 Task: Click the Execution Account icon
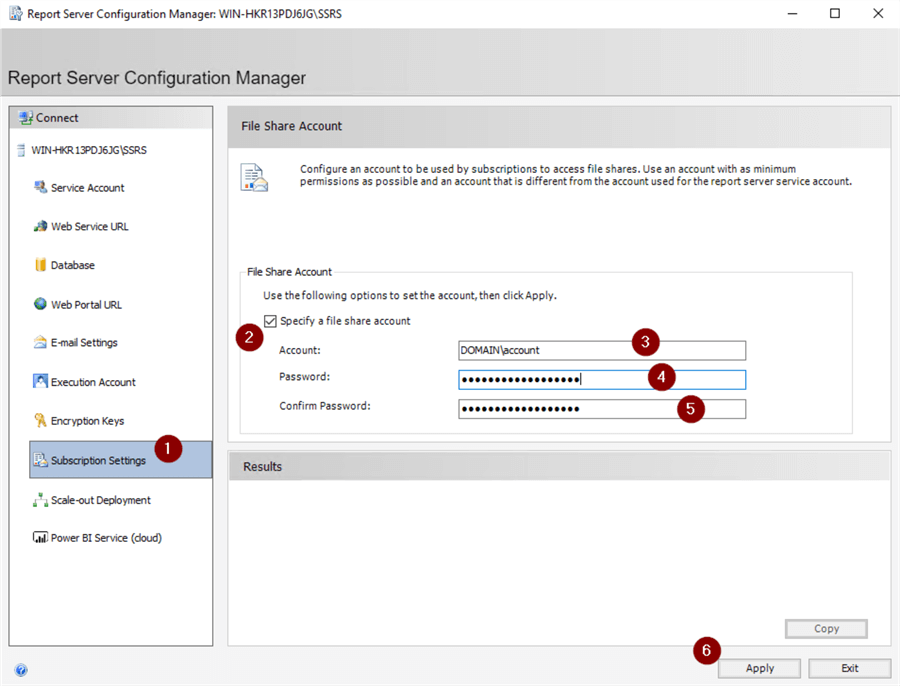40,382
